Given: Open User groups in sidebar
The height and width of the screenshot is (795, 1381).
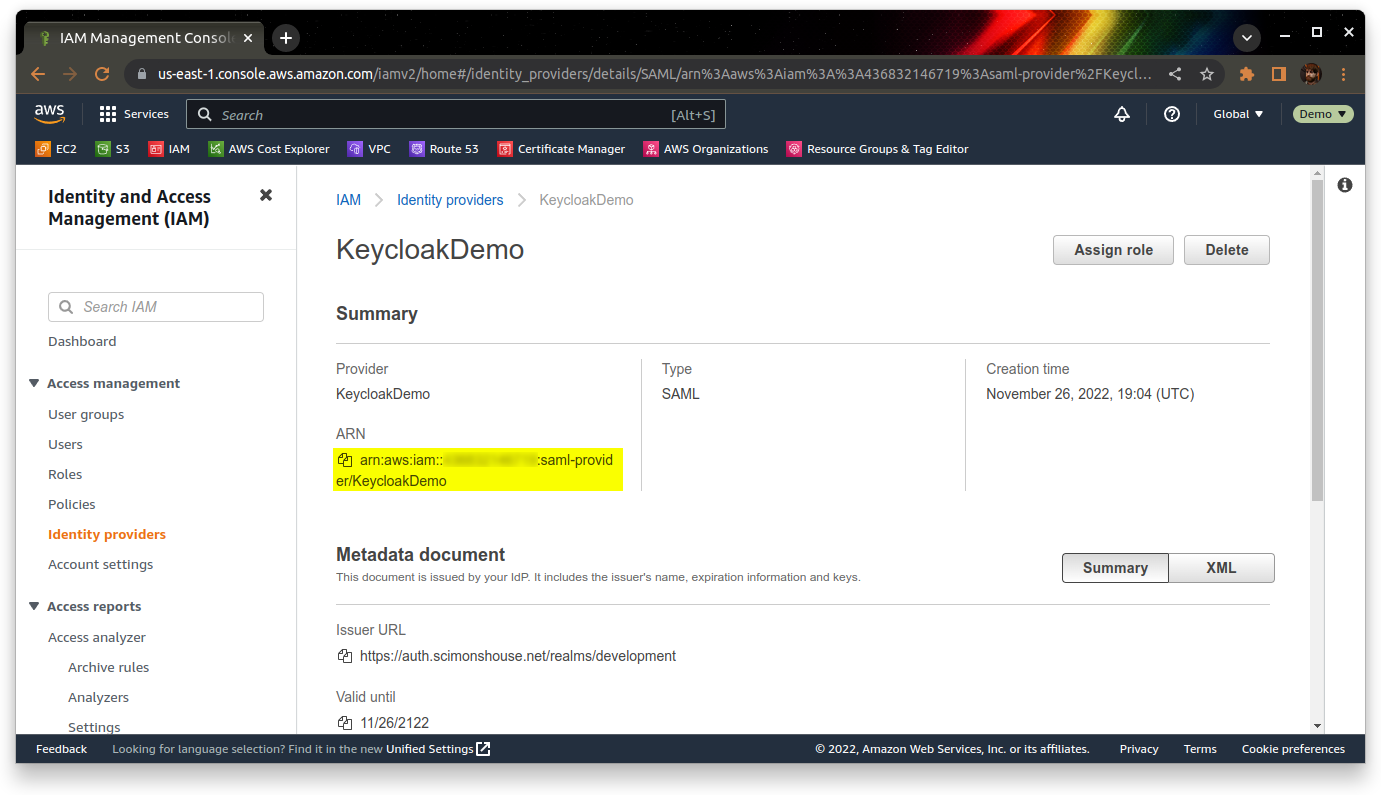Looking at the screenshot, I should coord(86,414).
